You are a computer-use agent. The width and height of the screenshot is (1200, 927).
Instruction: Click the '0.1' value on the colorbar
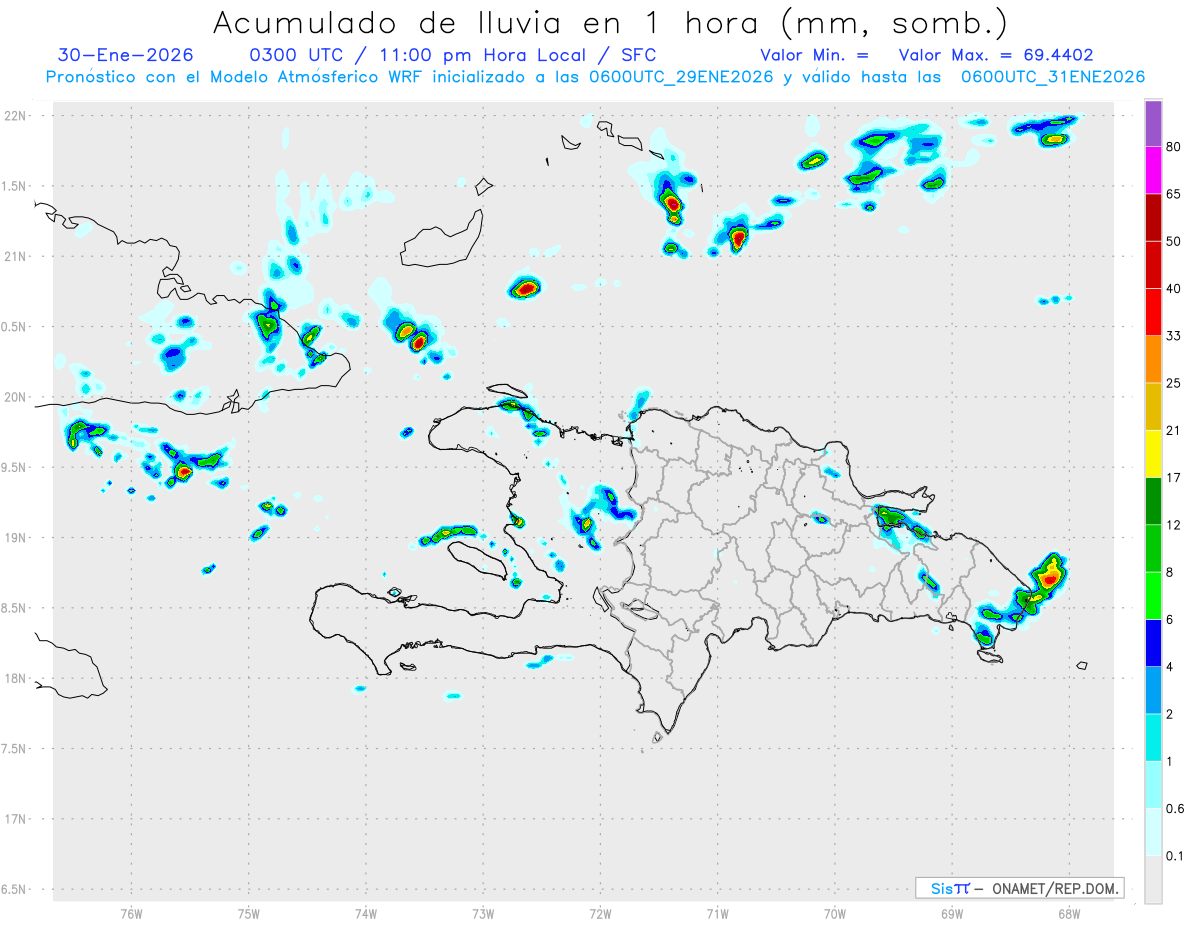pyautogui.click(x=1176, y=856)
